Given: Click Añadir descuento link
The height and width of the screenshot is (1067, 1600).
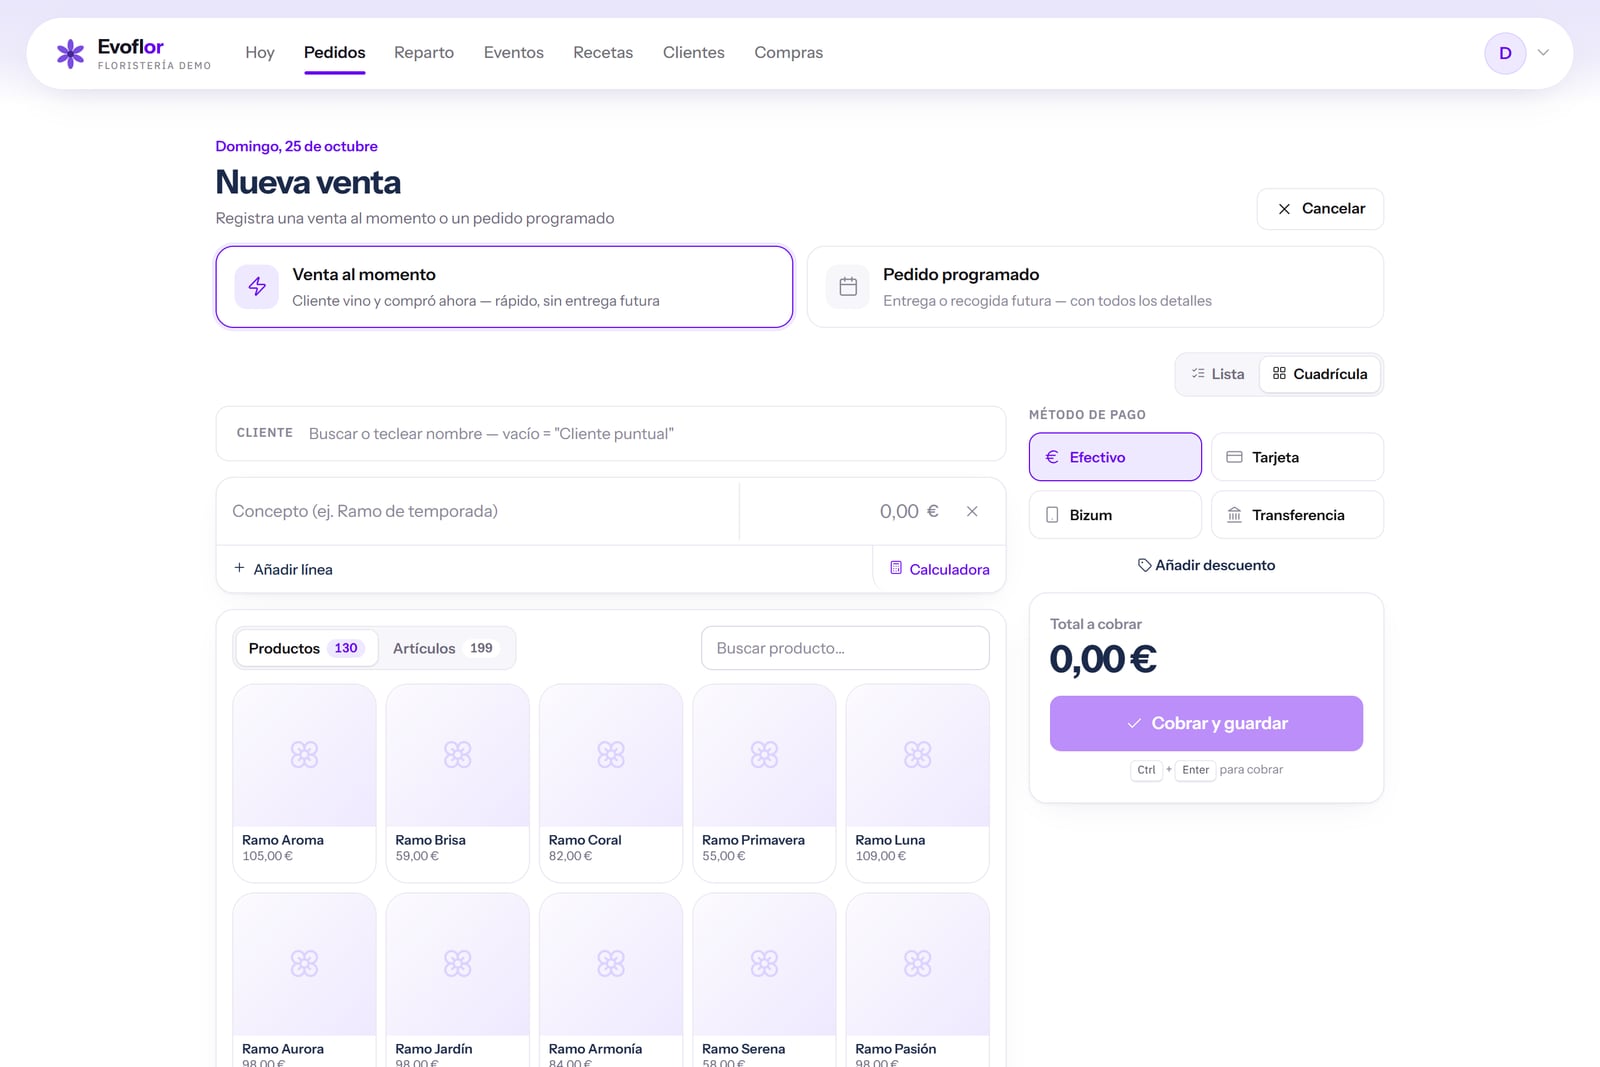Looking at the screenshot, I should click(1206, 565).
